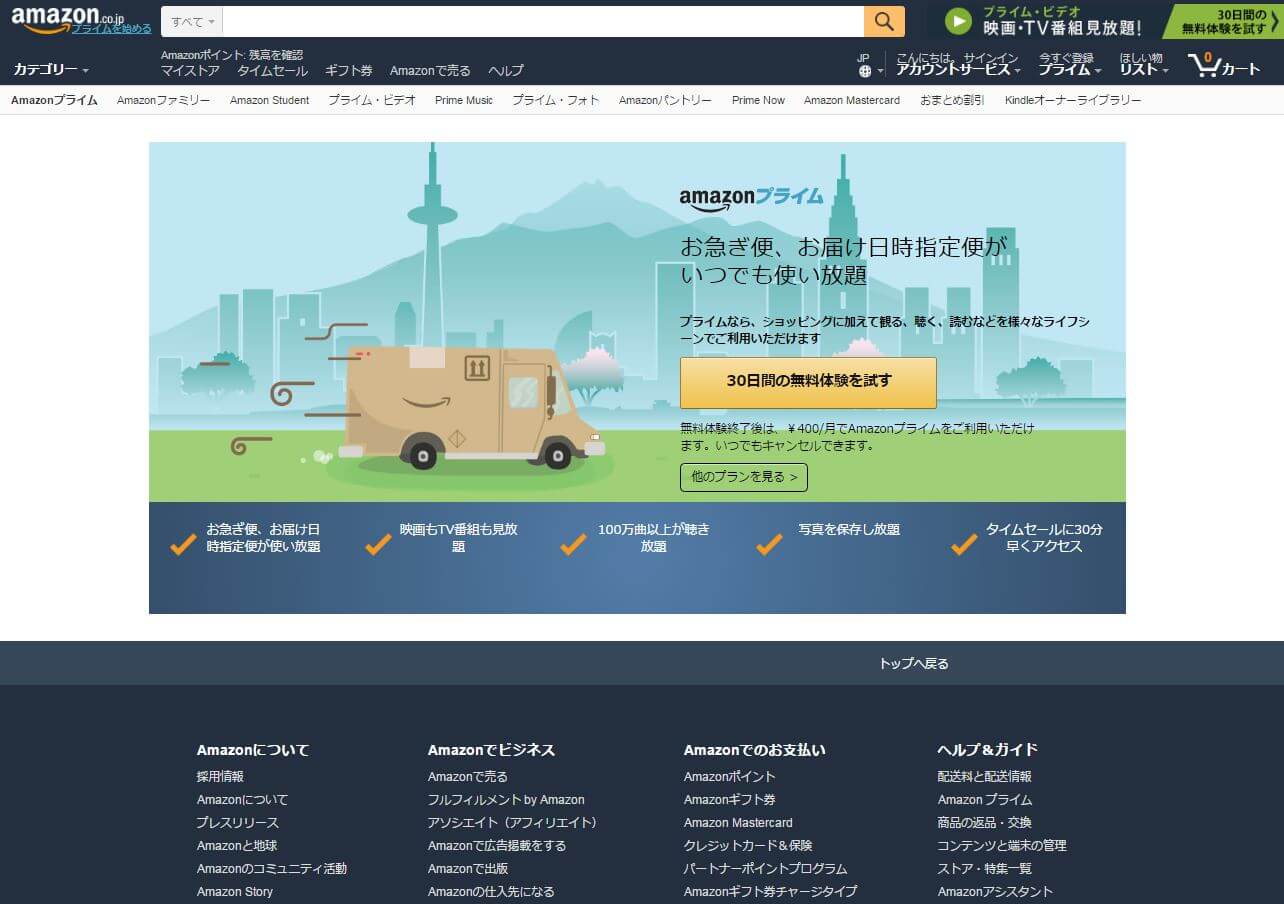1284x904 pixels.
Task: Open footer link 配送料と配送情報
Action: pos(985,776)
